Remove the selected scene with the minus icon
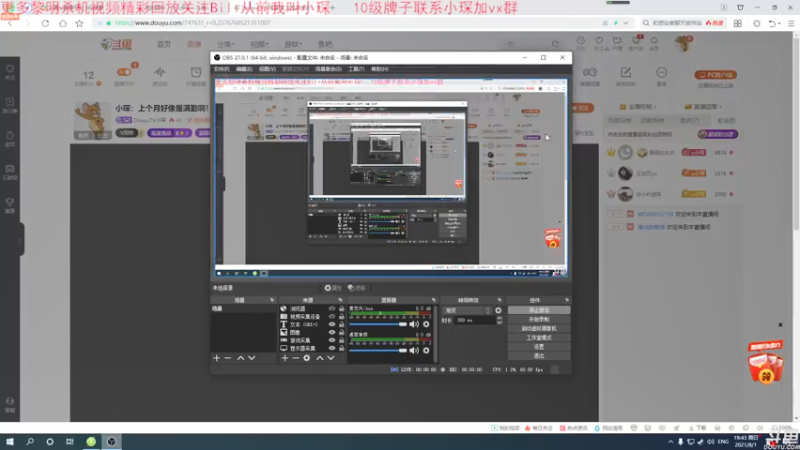This screenshot has width=800, height=450. pyautogui.click(x=228, y=358)
